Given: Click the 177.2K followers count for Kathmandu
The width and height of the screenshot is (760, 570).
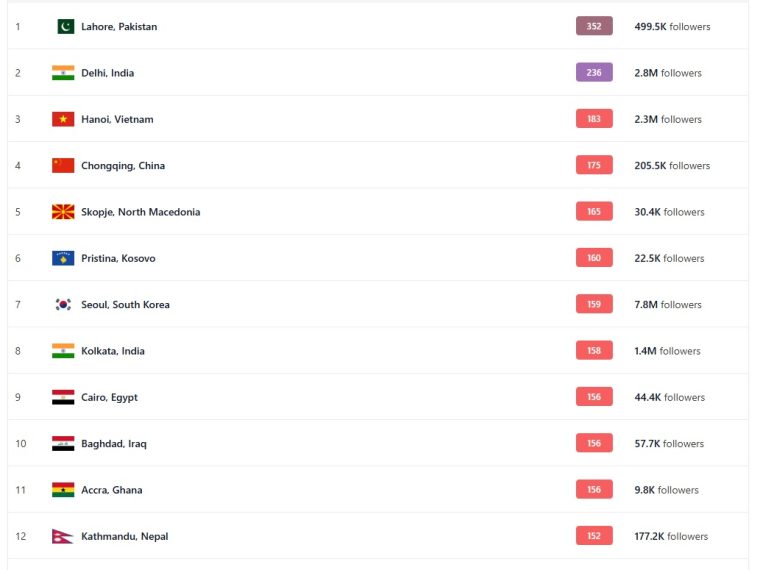Looking at the screenshot, I should click(x=671, y=536).
